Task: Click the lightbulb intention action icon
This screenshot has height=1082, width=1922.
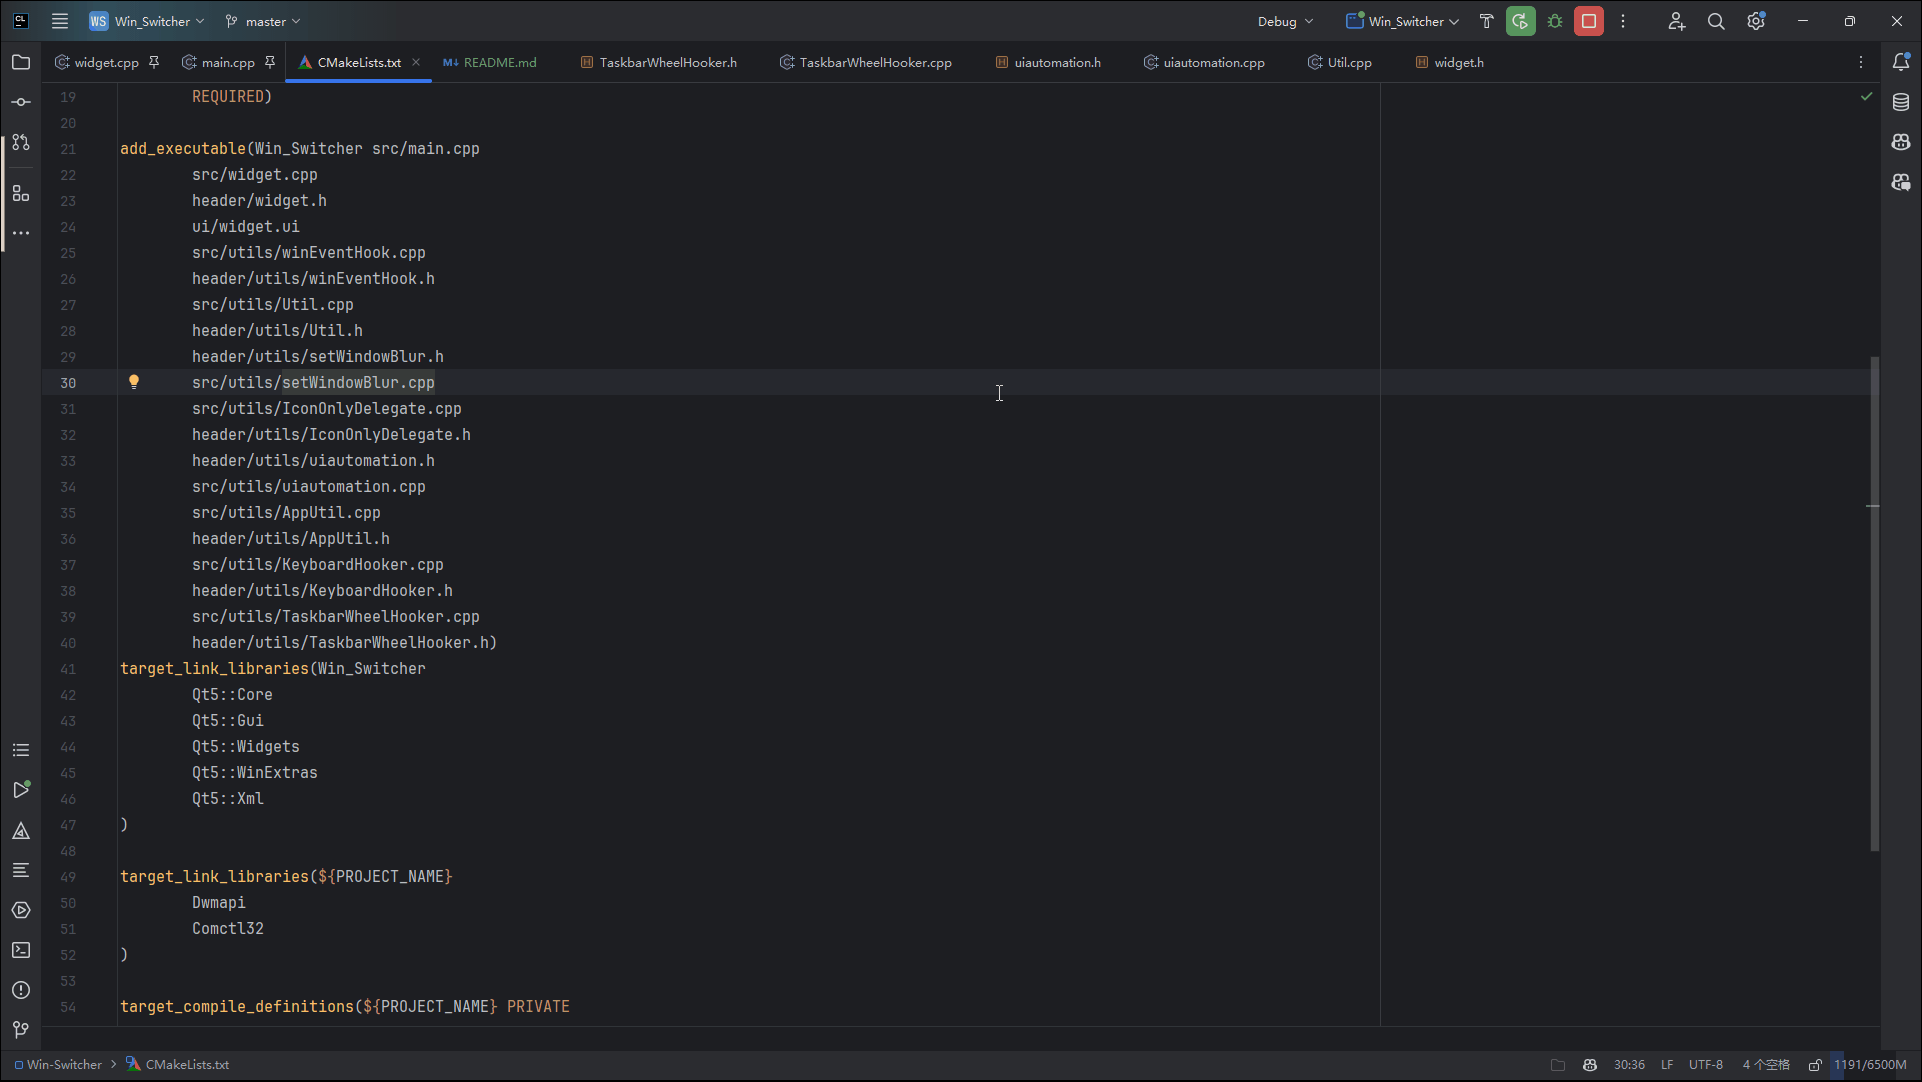Action: click(x=134, y=382)
